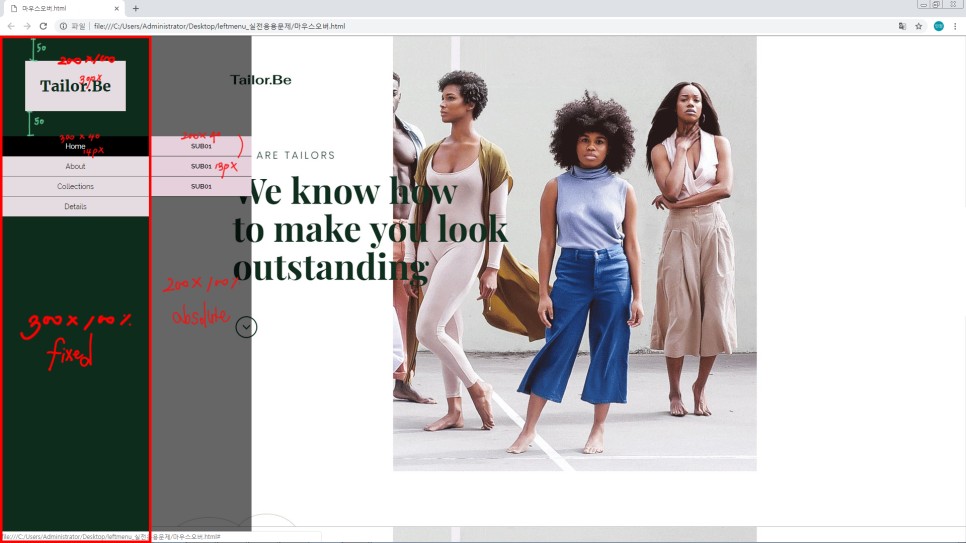966x543 pixels.
Task: Open a new tab with plus button
Action: pos(136,8)
